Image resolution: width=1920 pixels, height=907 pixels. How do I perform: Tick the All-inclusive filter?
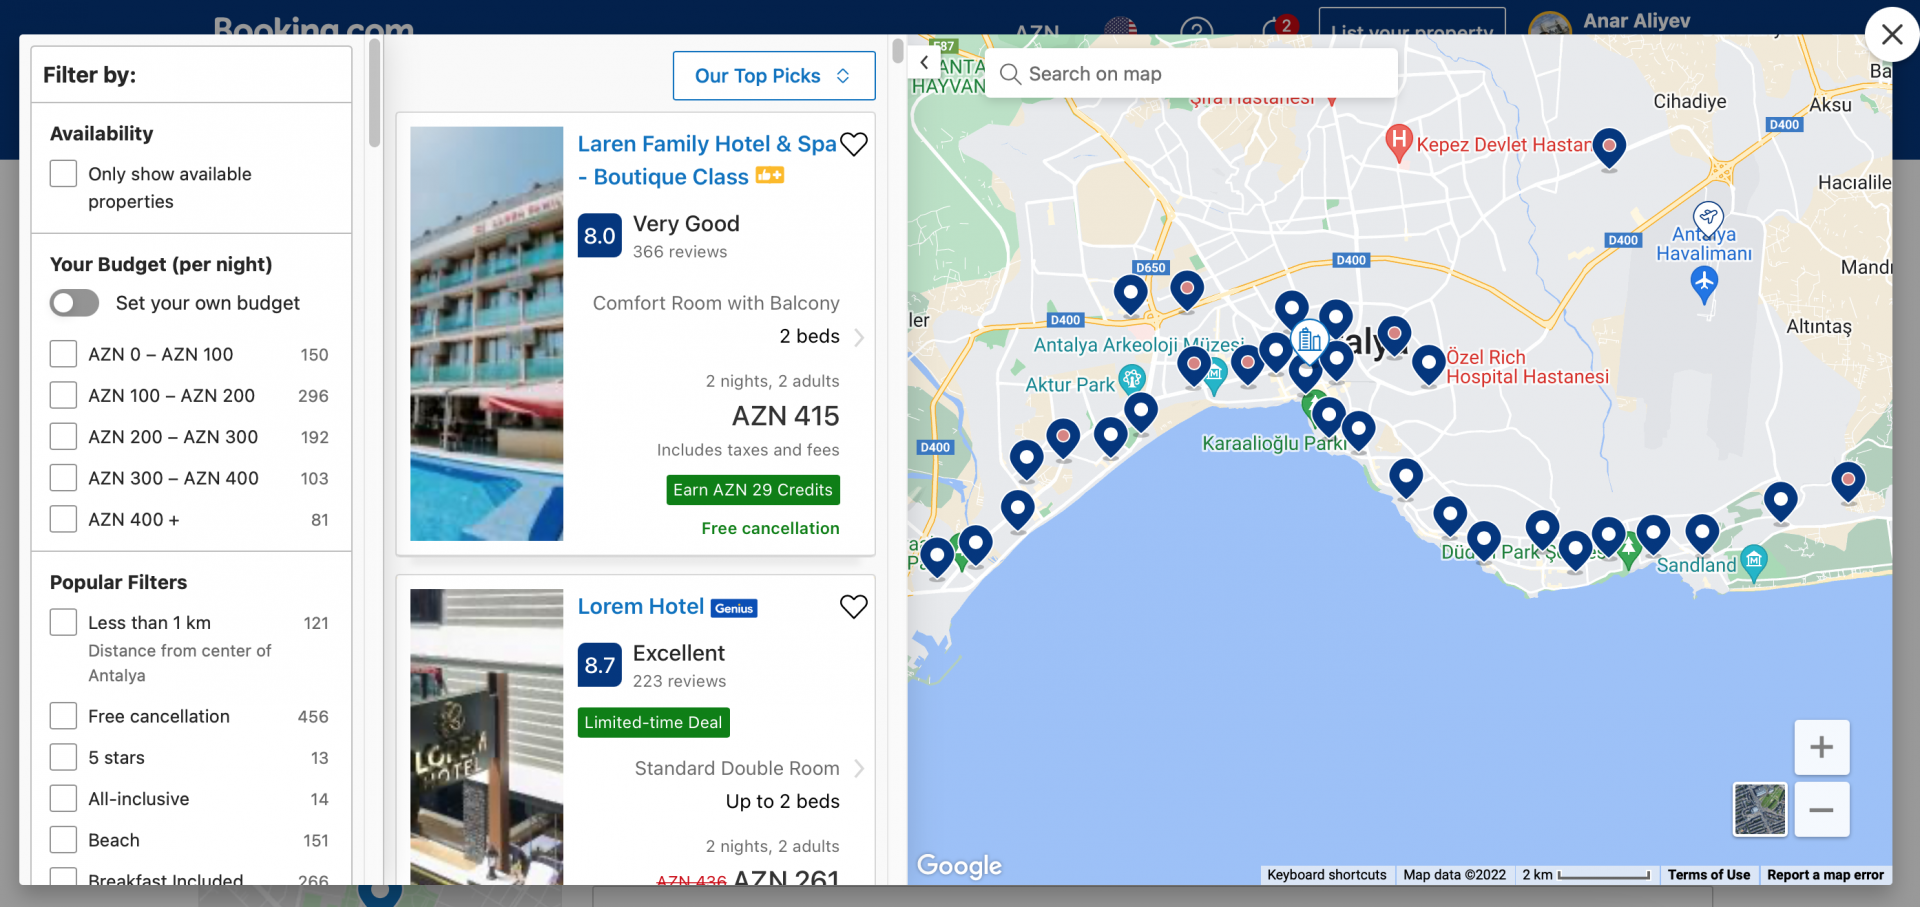(63, 798)
